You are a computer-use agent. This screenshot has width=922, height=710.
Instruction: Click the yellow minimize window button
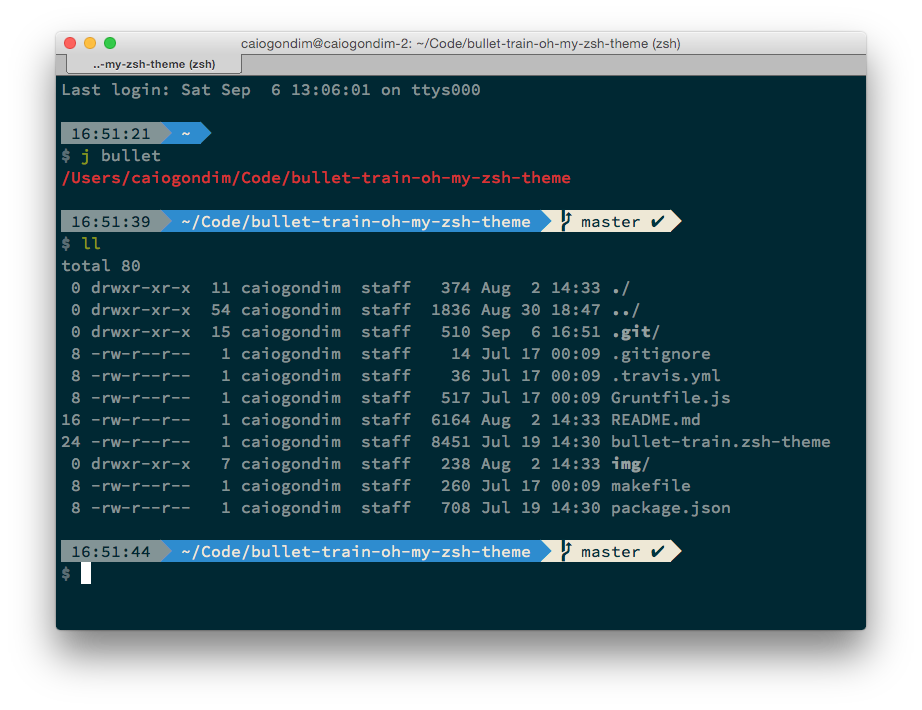tap(90, 43)
